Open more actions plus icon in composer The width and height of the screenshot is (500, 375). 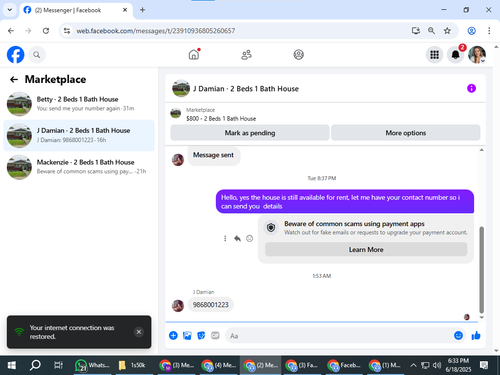pos(173,335)
